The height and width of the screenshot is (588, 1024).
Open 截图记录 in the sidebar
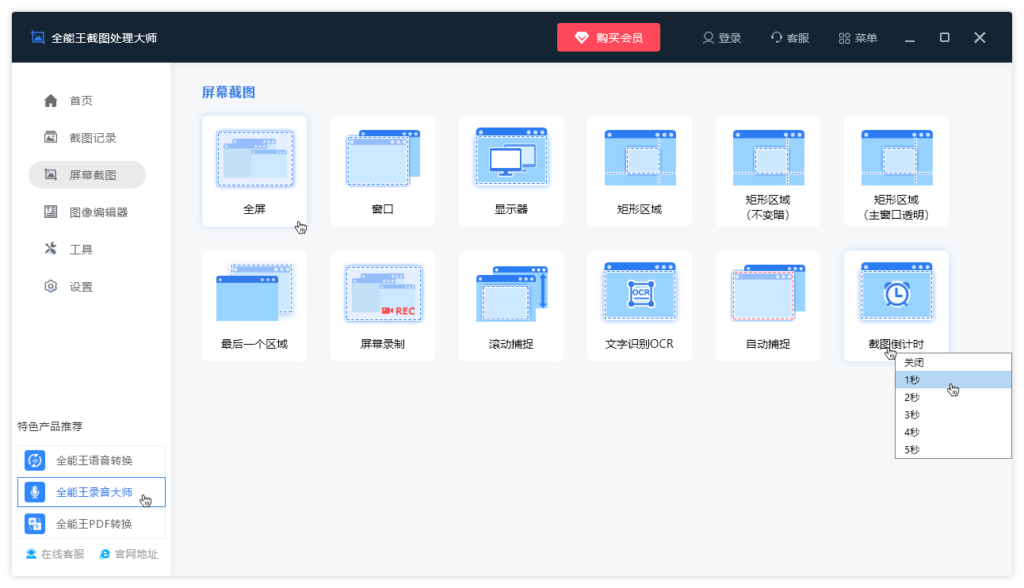[92, 138]
